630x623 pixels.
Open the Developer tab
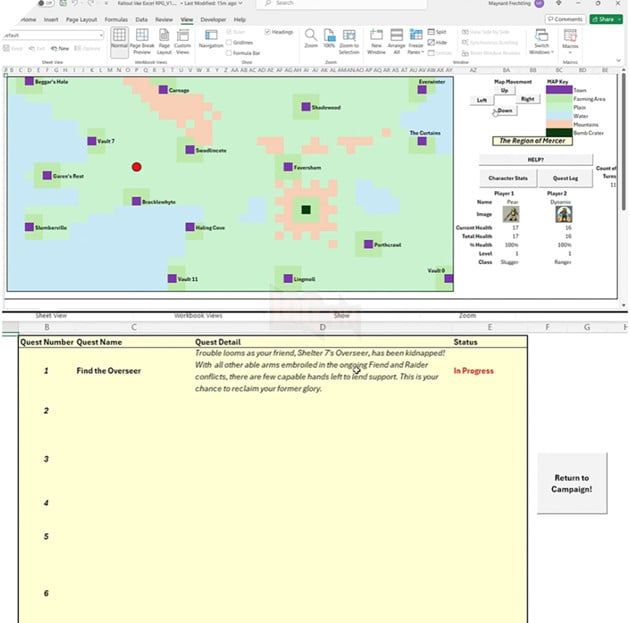[x=213, y=19]
